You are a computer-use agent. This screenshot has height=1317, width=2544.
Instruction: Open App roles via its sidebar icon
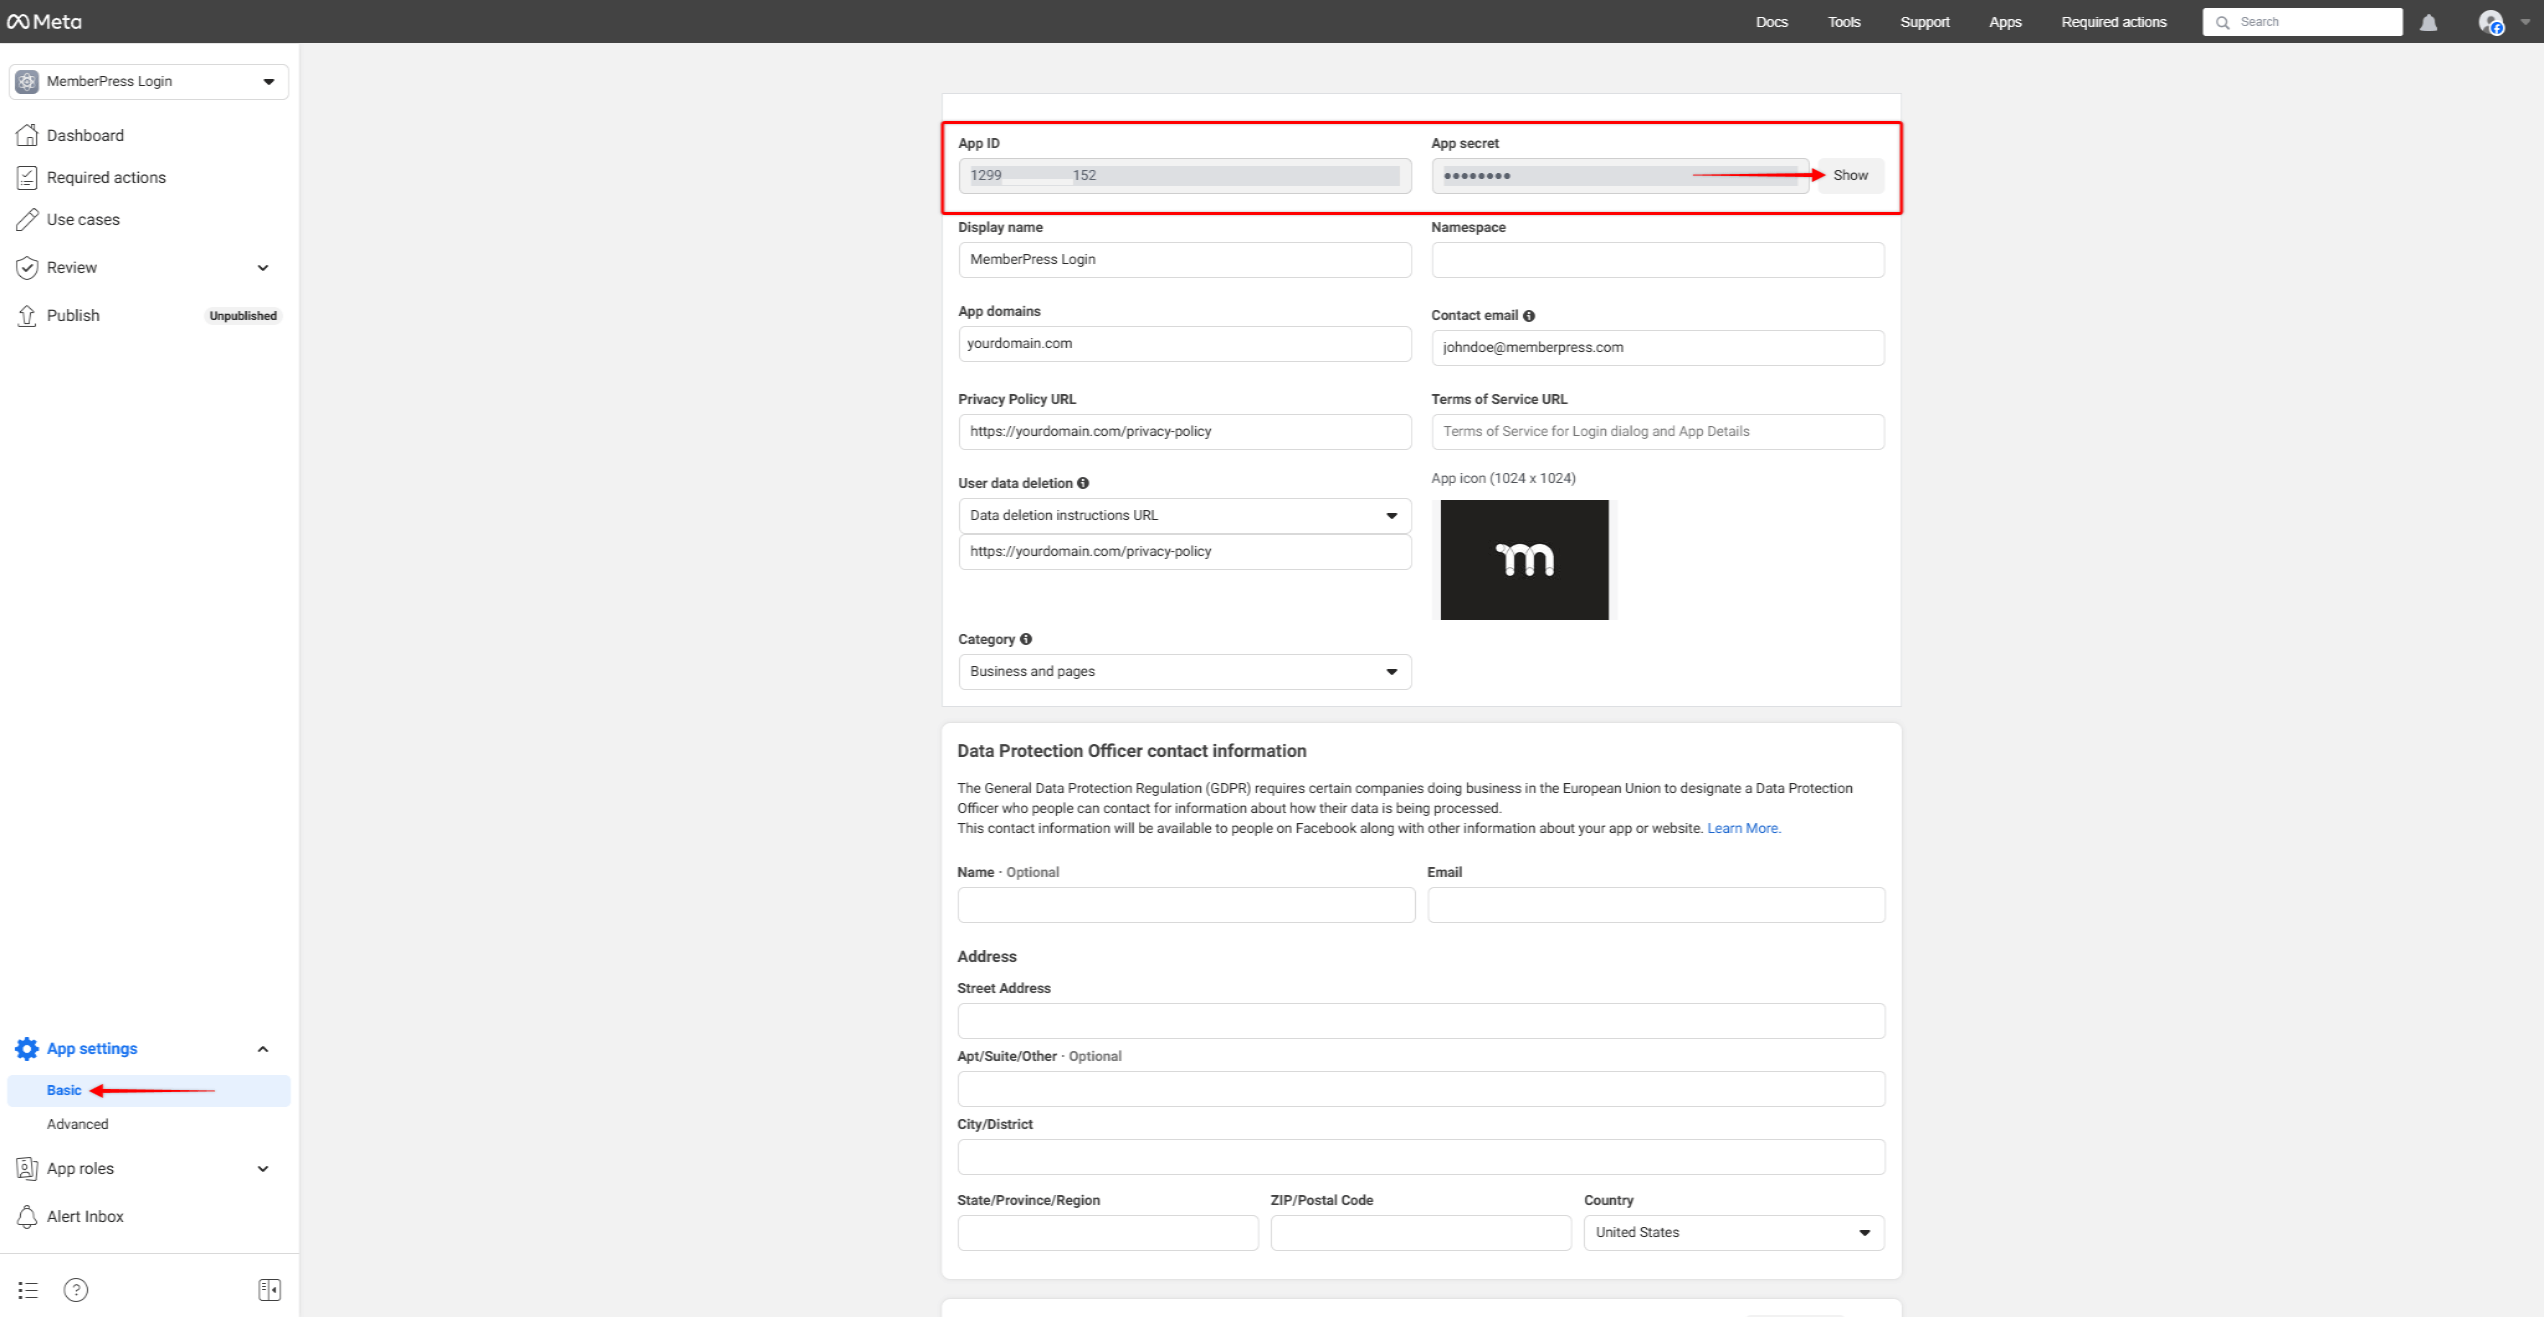(28, 1168)
